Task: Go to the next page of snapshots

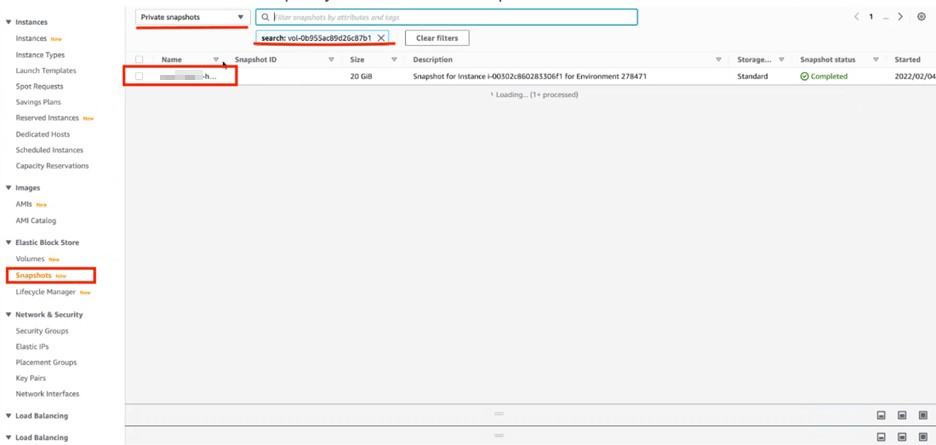Action: coord(900,17)
